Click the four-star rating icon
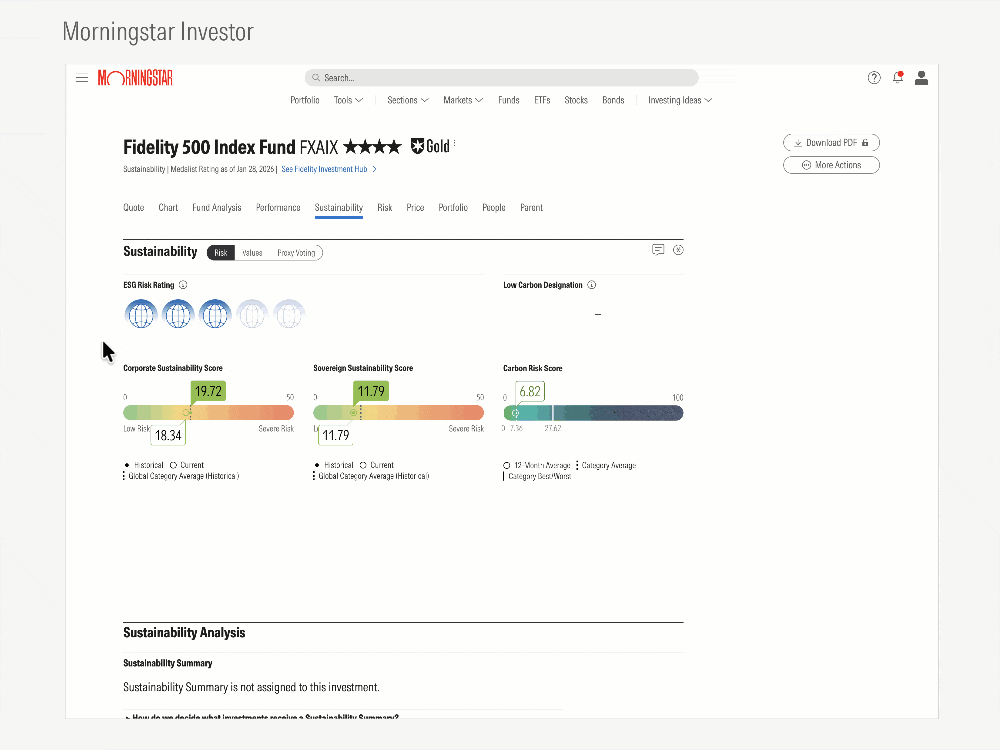This screenshot has width=1000, height=750. click(372, 147)
